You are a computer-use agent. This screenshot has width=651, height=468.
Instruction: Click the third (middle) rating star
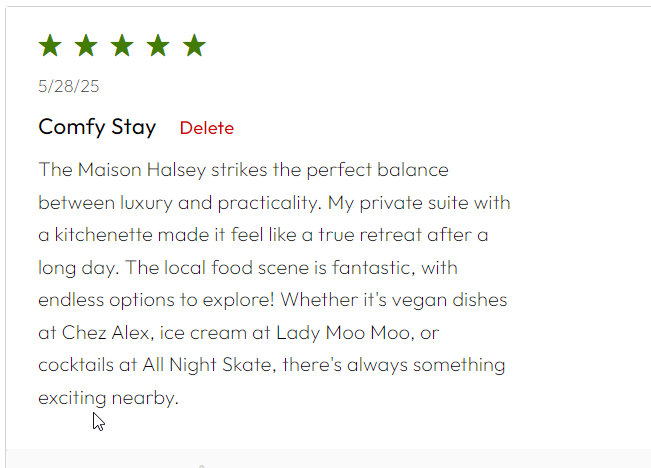point(122,45)
